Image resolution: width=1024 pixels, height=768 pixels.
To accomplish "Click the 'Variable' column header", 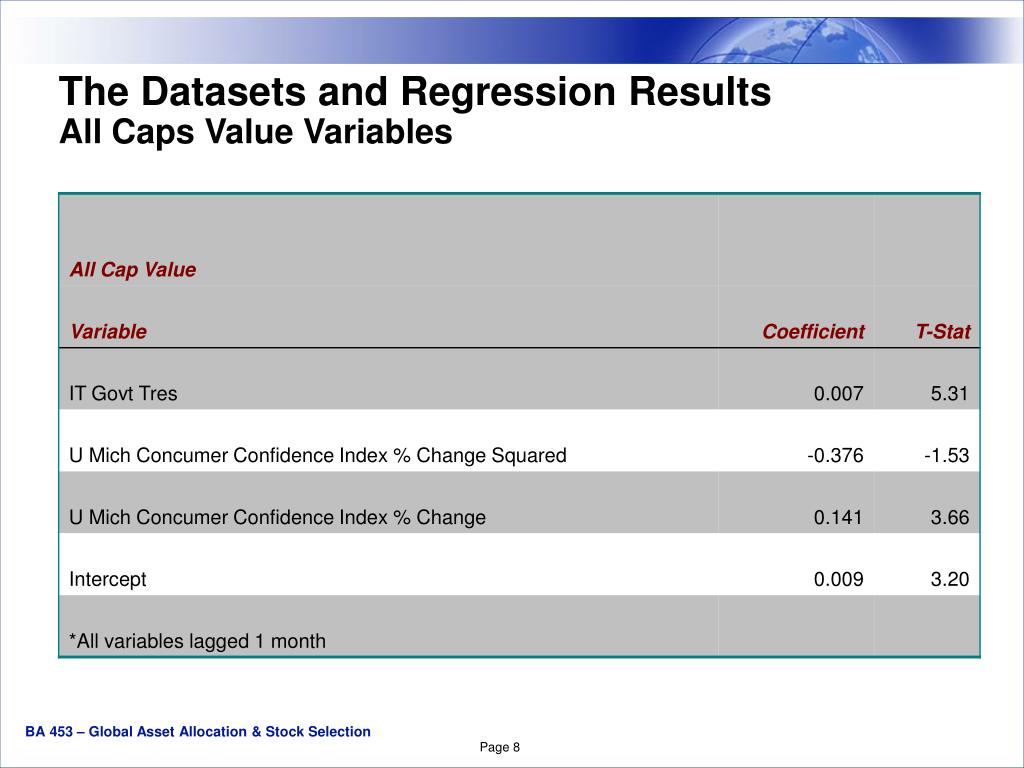I will click(108, 331).
